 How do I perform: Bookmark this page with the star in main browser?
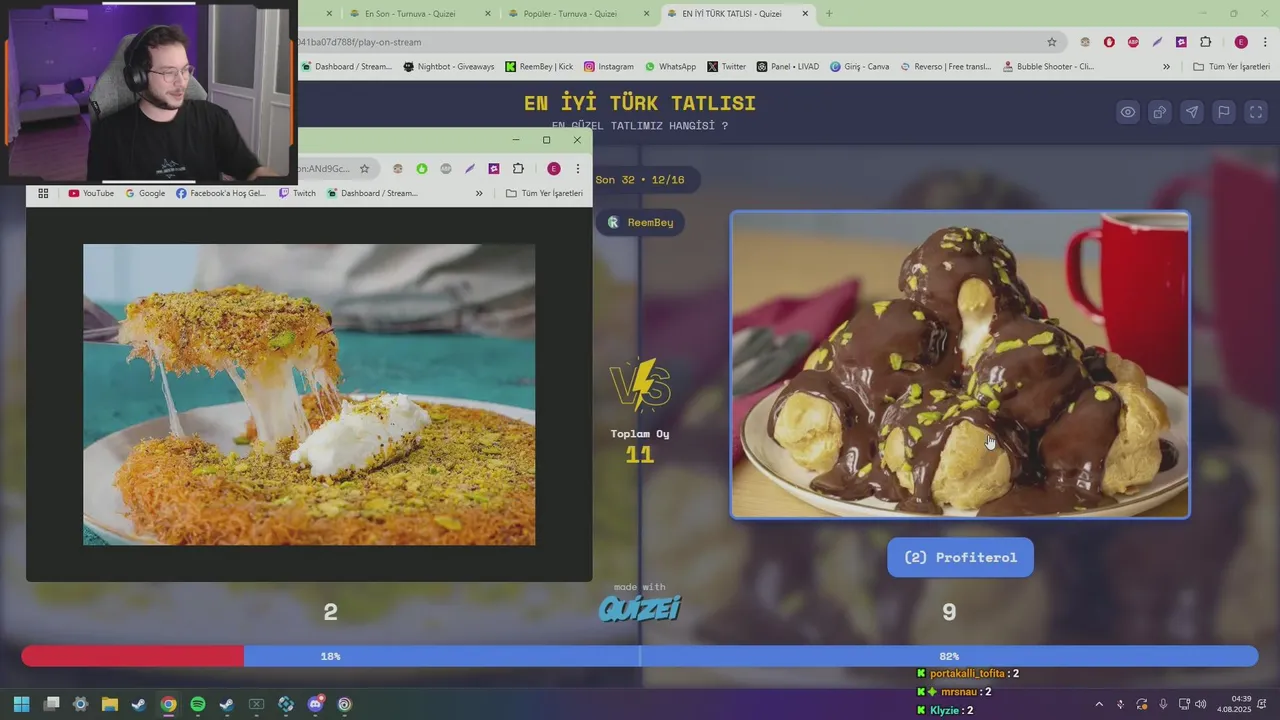coord(1052,42)
